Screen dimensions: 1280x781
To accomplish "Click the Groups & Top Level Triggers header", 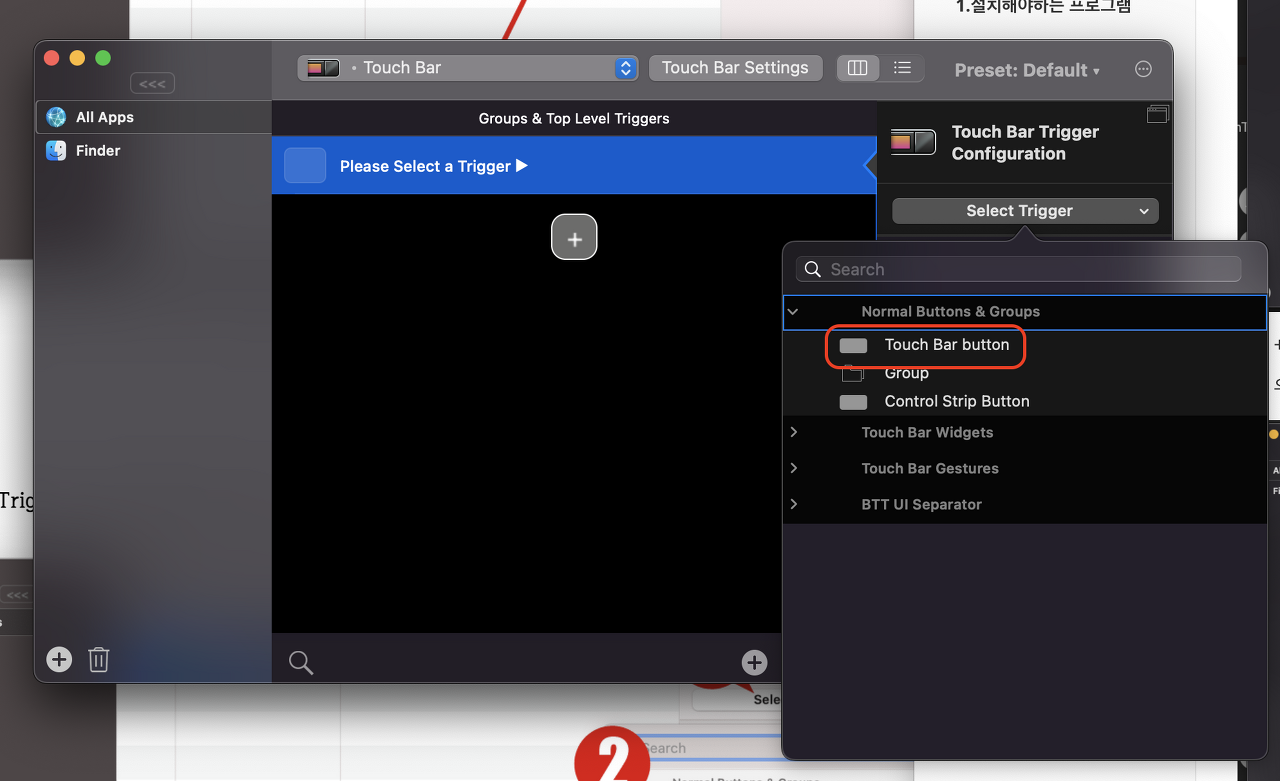I will pyautogui.click(x=574, y=118).
